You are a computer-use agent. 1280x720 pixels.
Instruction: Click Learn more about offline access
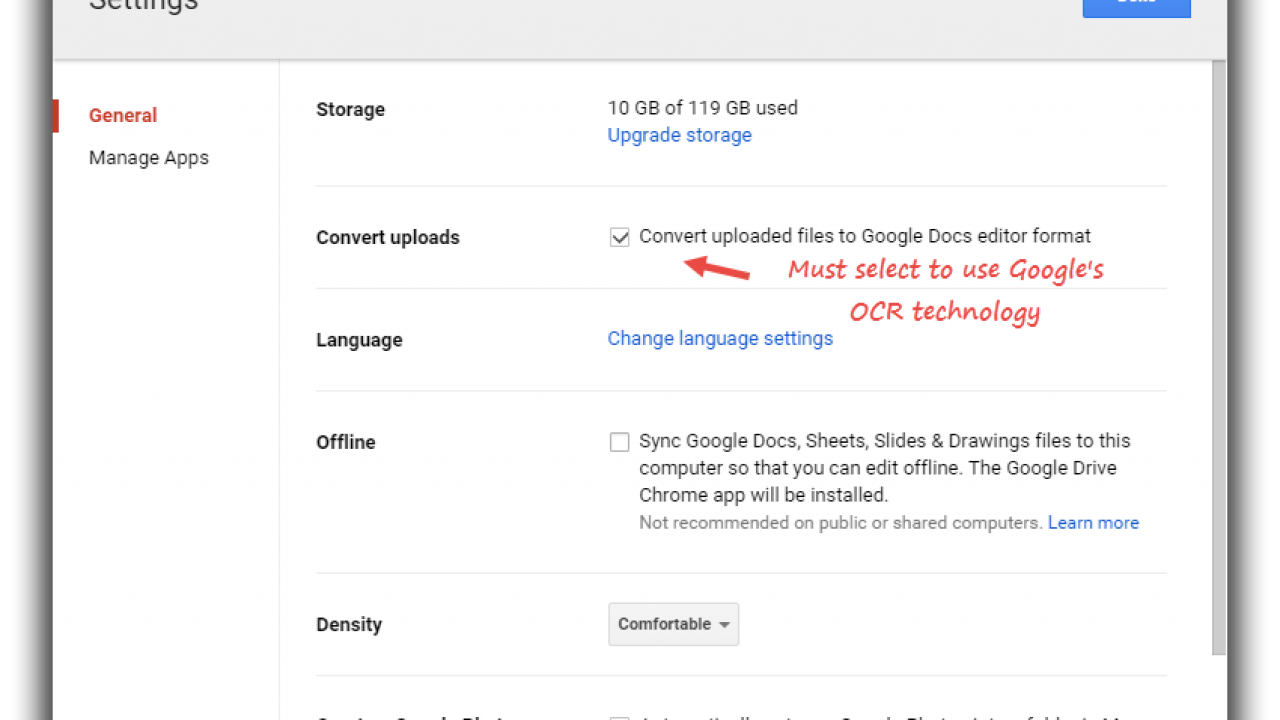1093,522
